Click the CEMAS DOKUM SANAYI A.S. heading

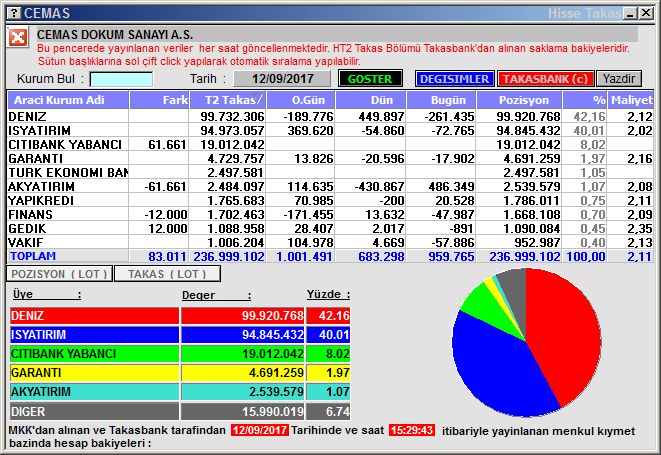pos(115,34)
